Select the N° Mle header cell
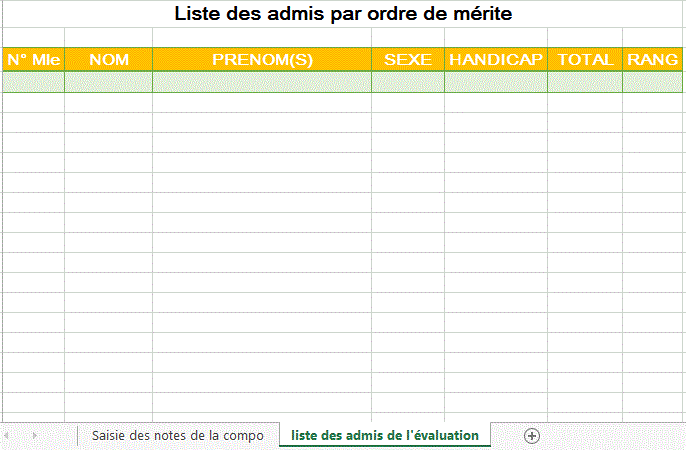This screenshot has height=450, width=686. tap(34, 59)
